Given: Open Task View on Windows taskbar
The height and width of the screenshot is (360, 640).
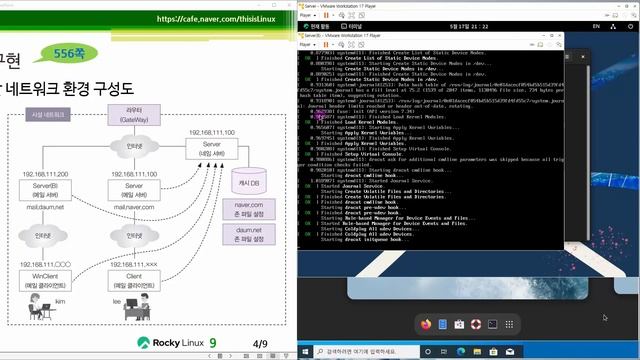Looking at the screenshot, I should 444,351.
